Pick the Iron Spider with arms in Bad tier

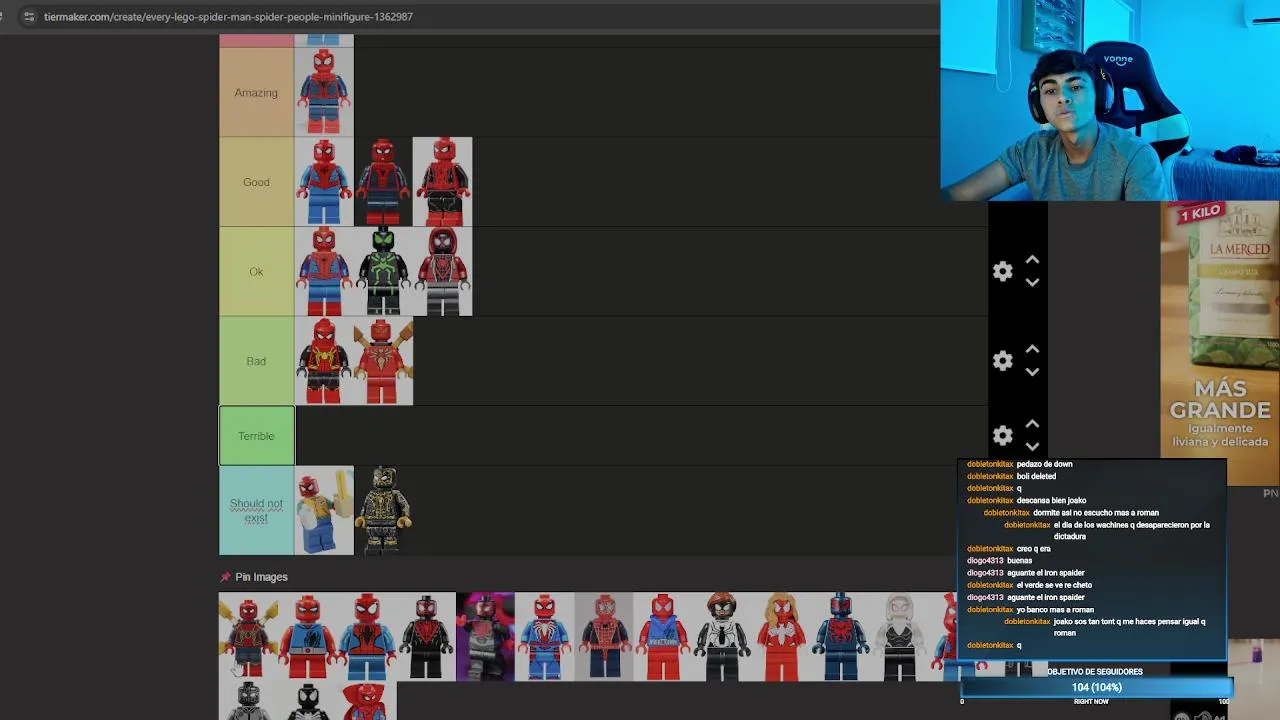(x=383, y=361)
